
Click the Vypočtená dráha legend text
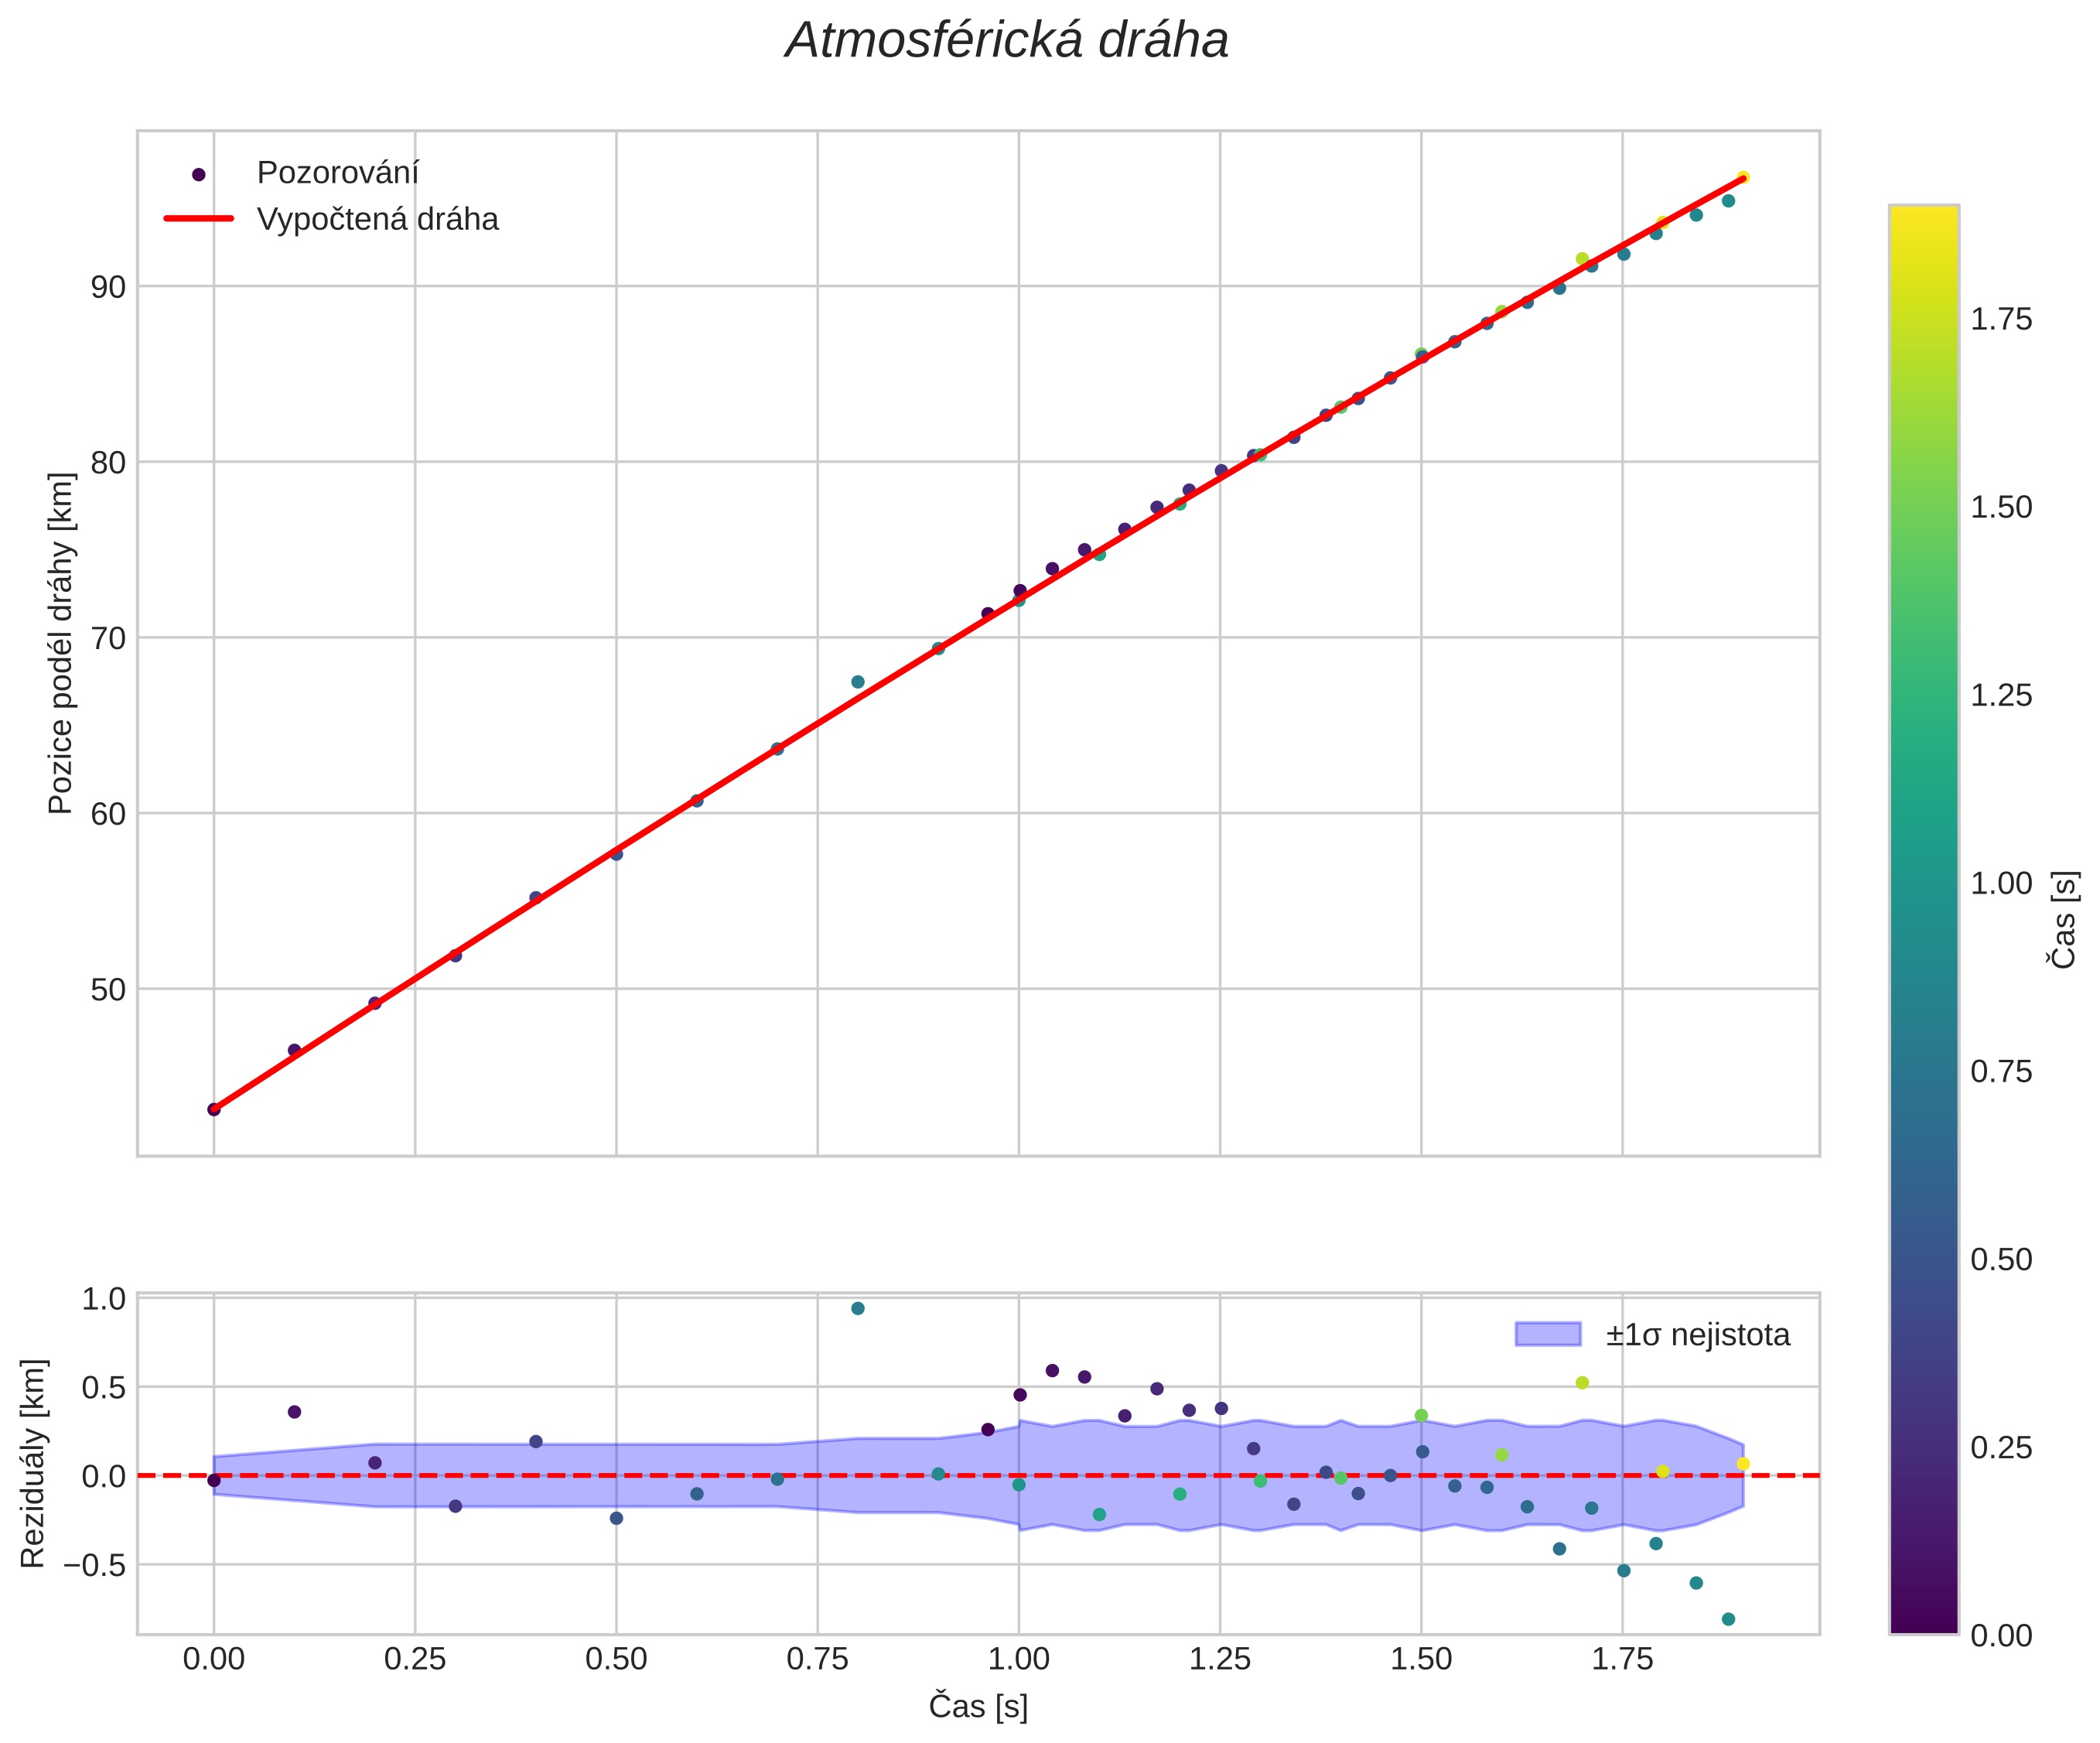point(377,219)
